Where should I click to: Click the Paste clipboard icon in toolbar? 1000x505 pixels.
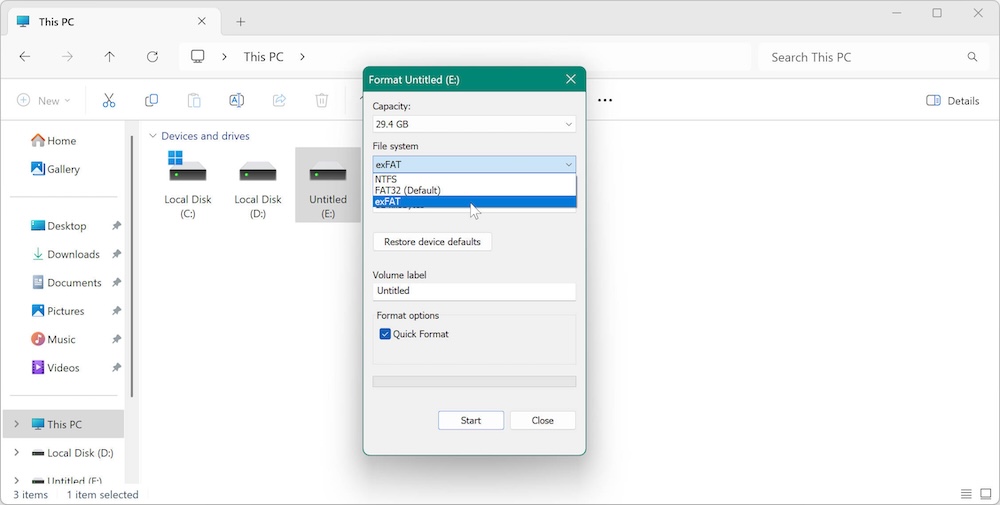[194, 100]
